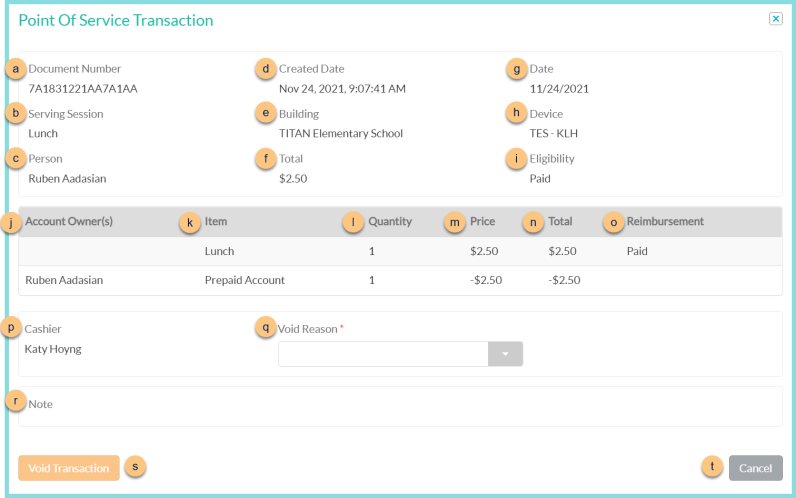Image resolution: width=796 pixels, height=498 pixels.
Task: Click the summary Total value $2.50
Action: [x=293, y=179]
